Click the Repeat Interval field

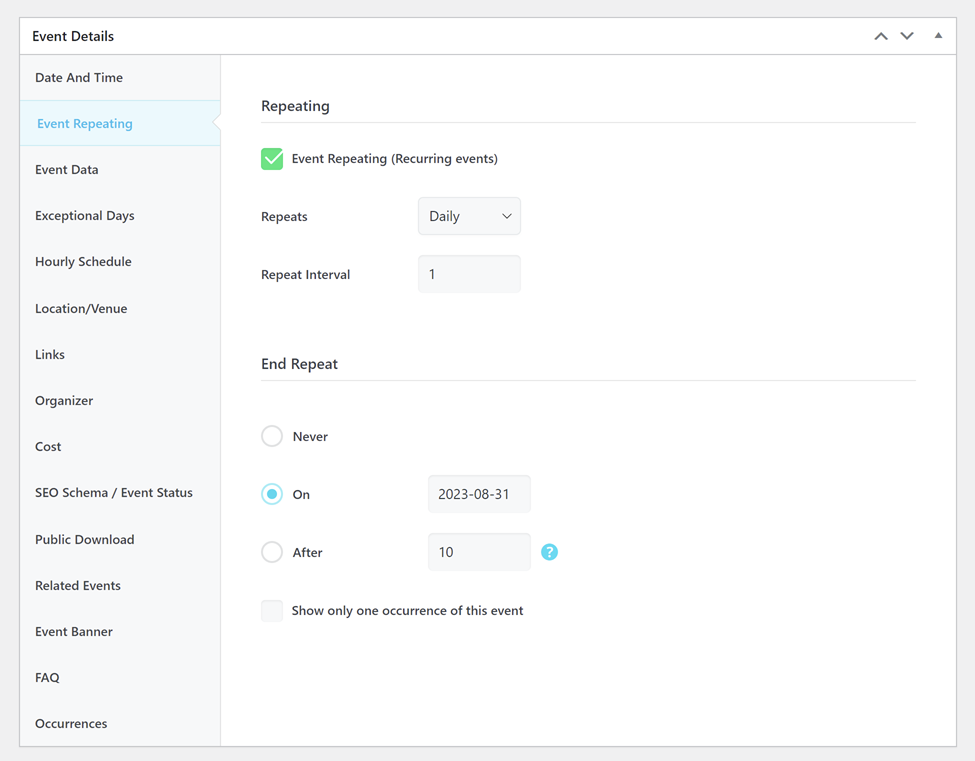(469, 274)
